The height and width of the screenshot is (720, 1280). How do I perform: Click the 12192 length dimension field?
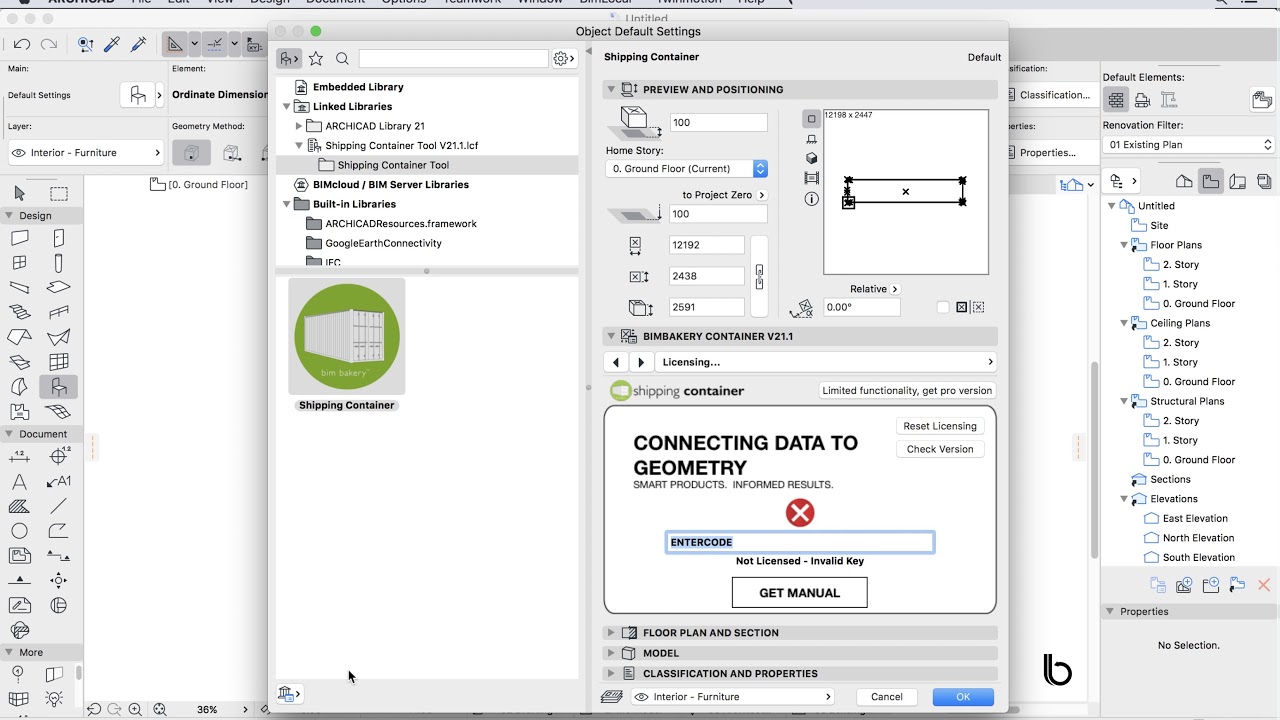point(706,245)
